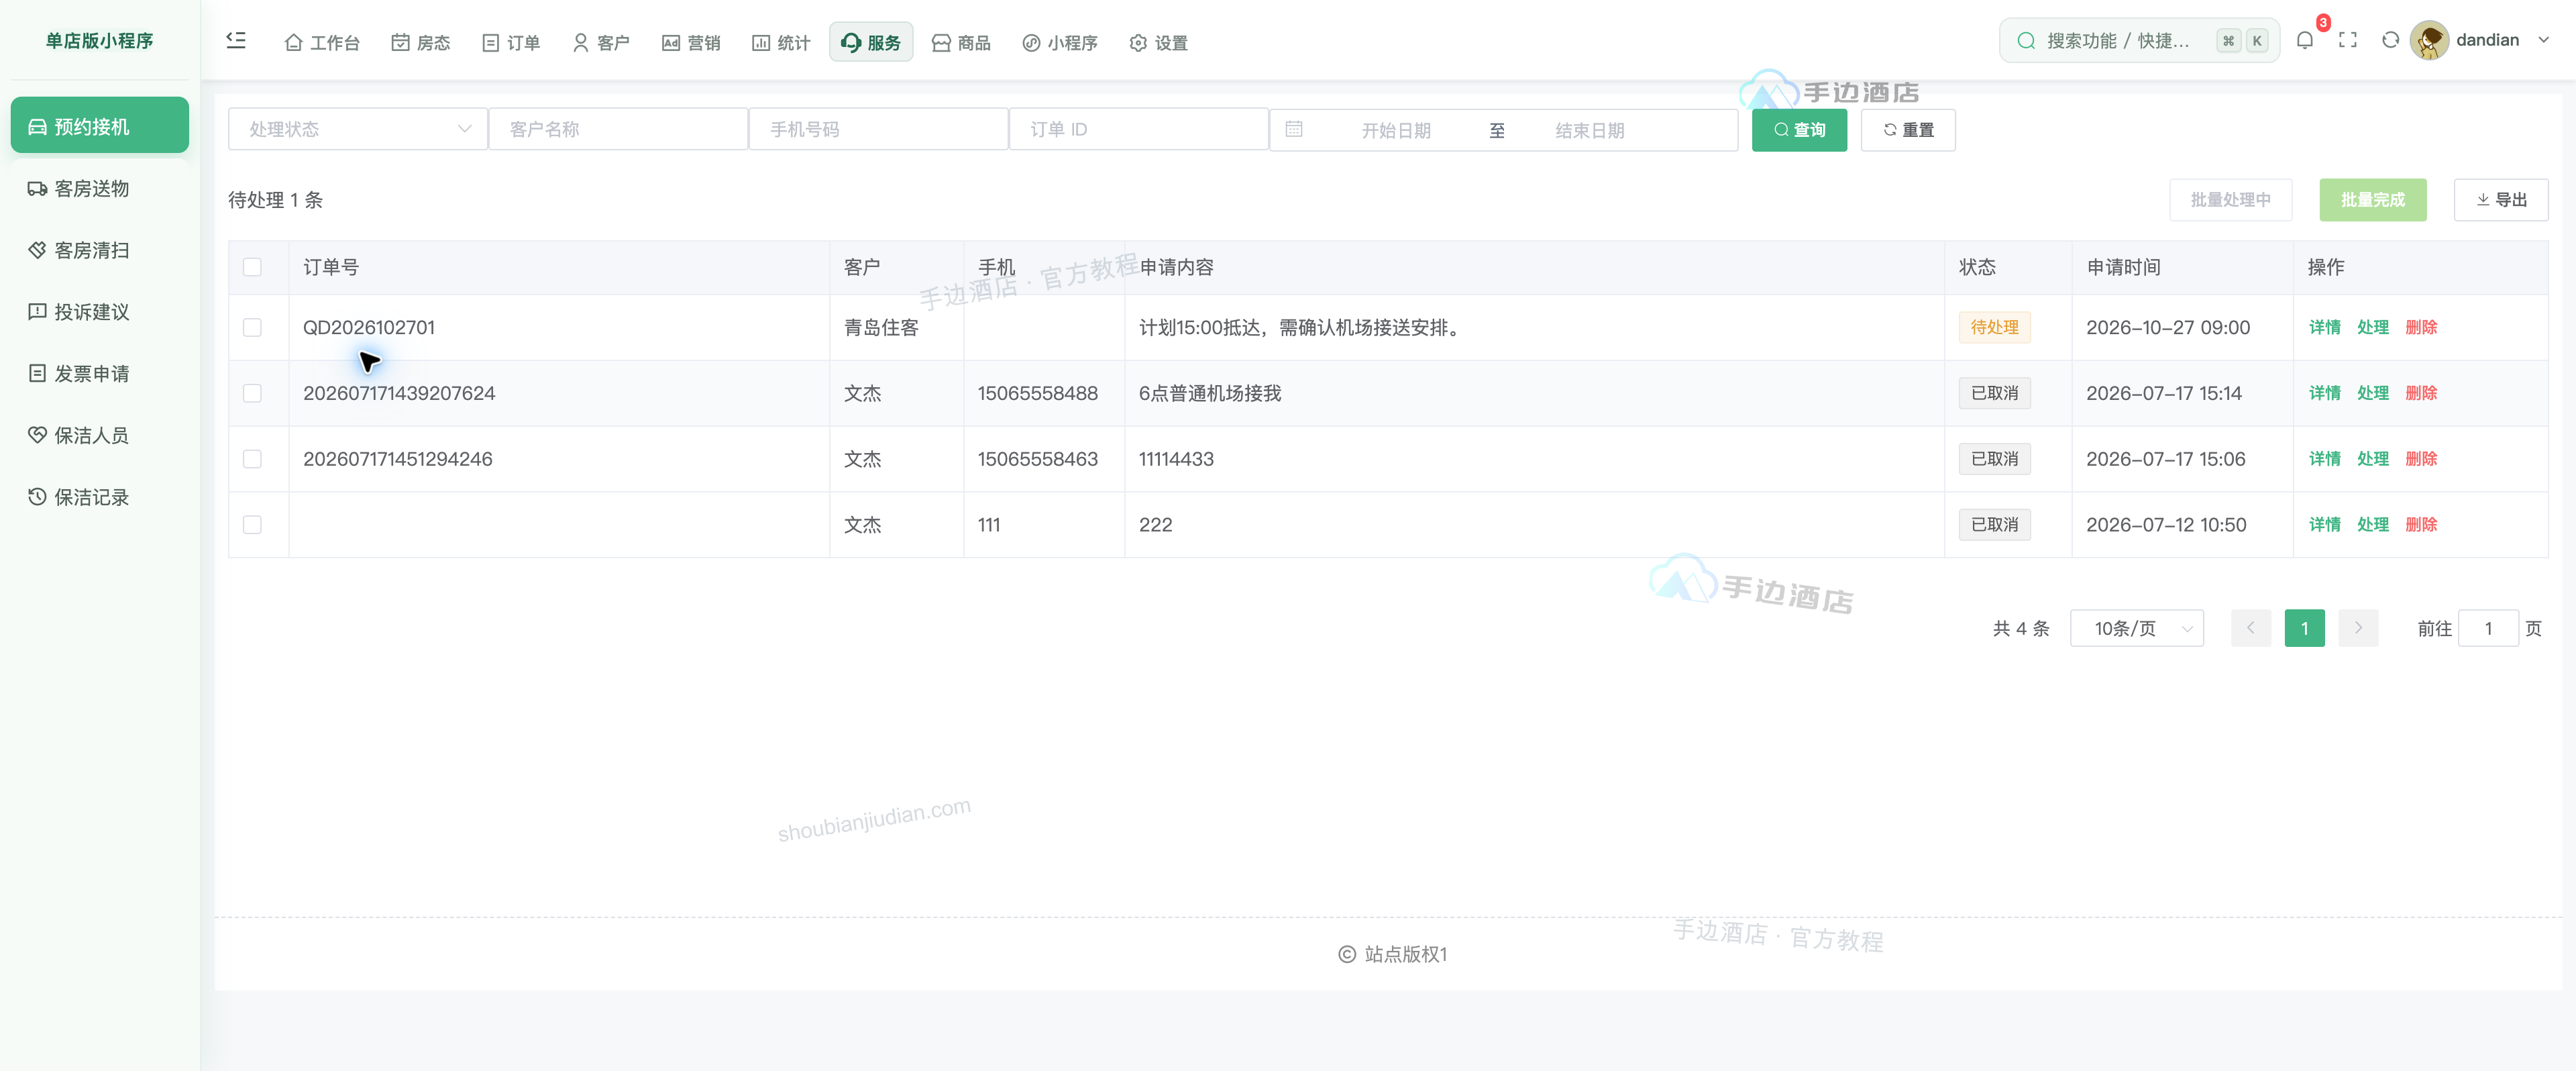This screenshot has height=1071, width=2576.
Task: Click the 手机号码 input field
Action: coord(879,129)
